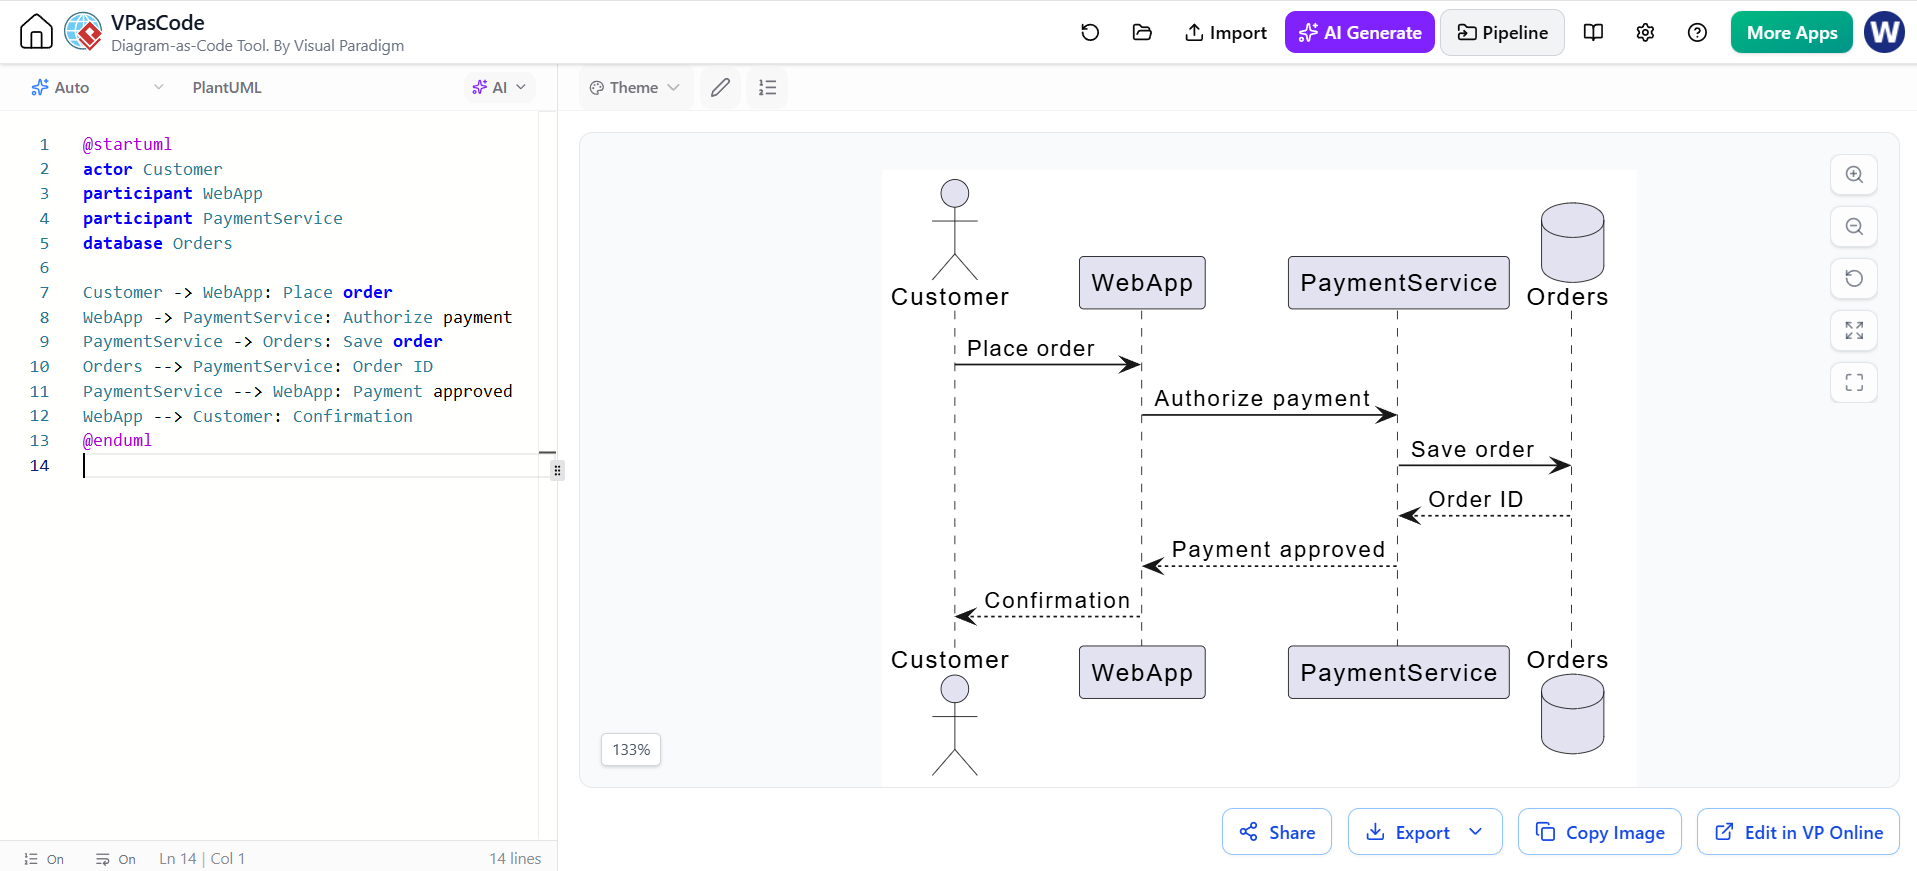Open the AI dropdown in editor

(x=499, y=88)
